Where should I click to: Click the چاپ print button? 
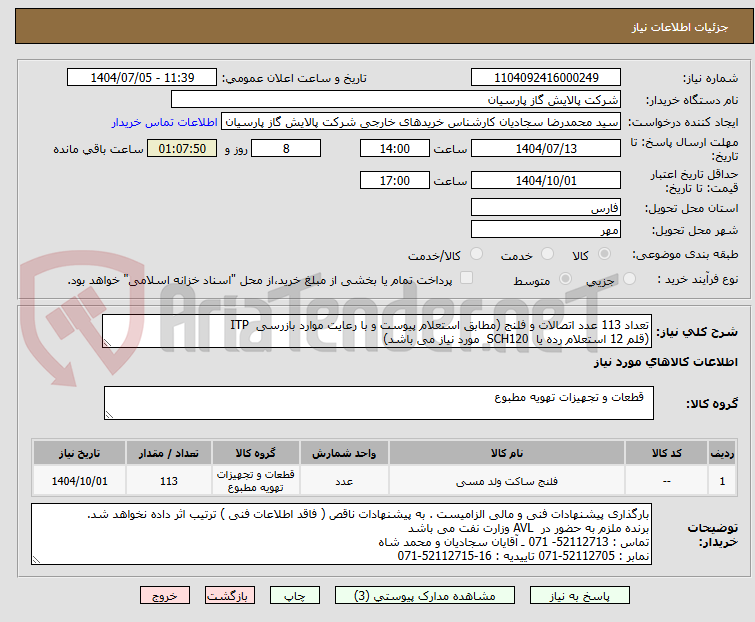click(x=295, y=596)
